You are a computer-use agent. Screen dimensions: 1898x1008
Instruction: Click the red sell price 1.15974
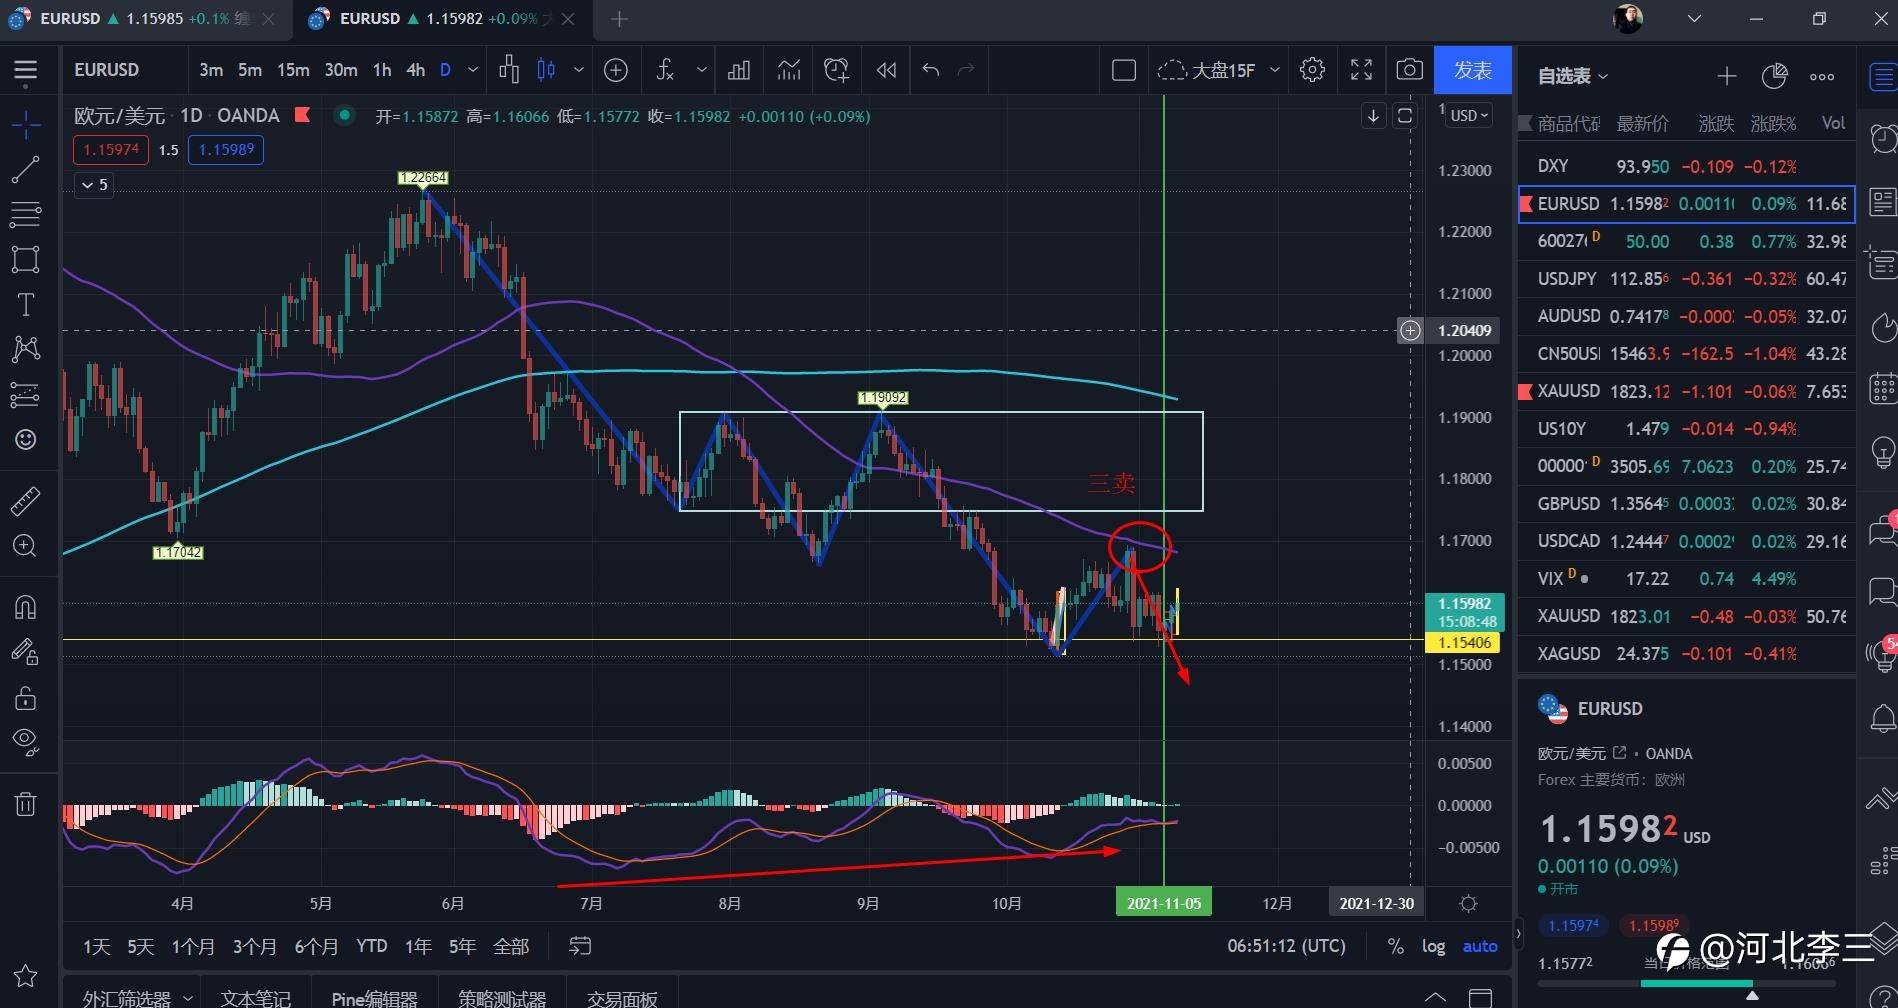(111, 150)
